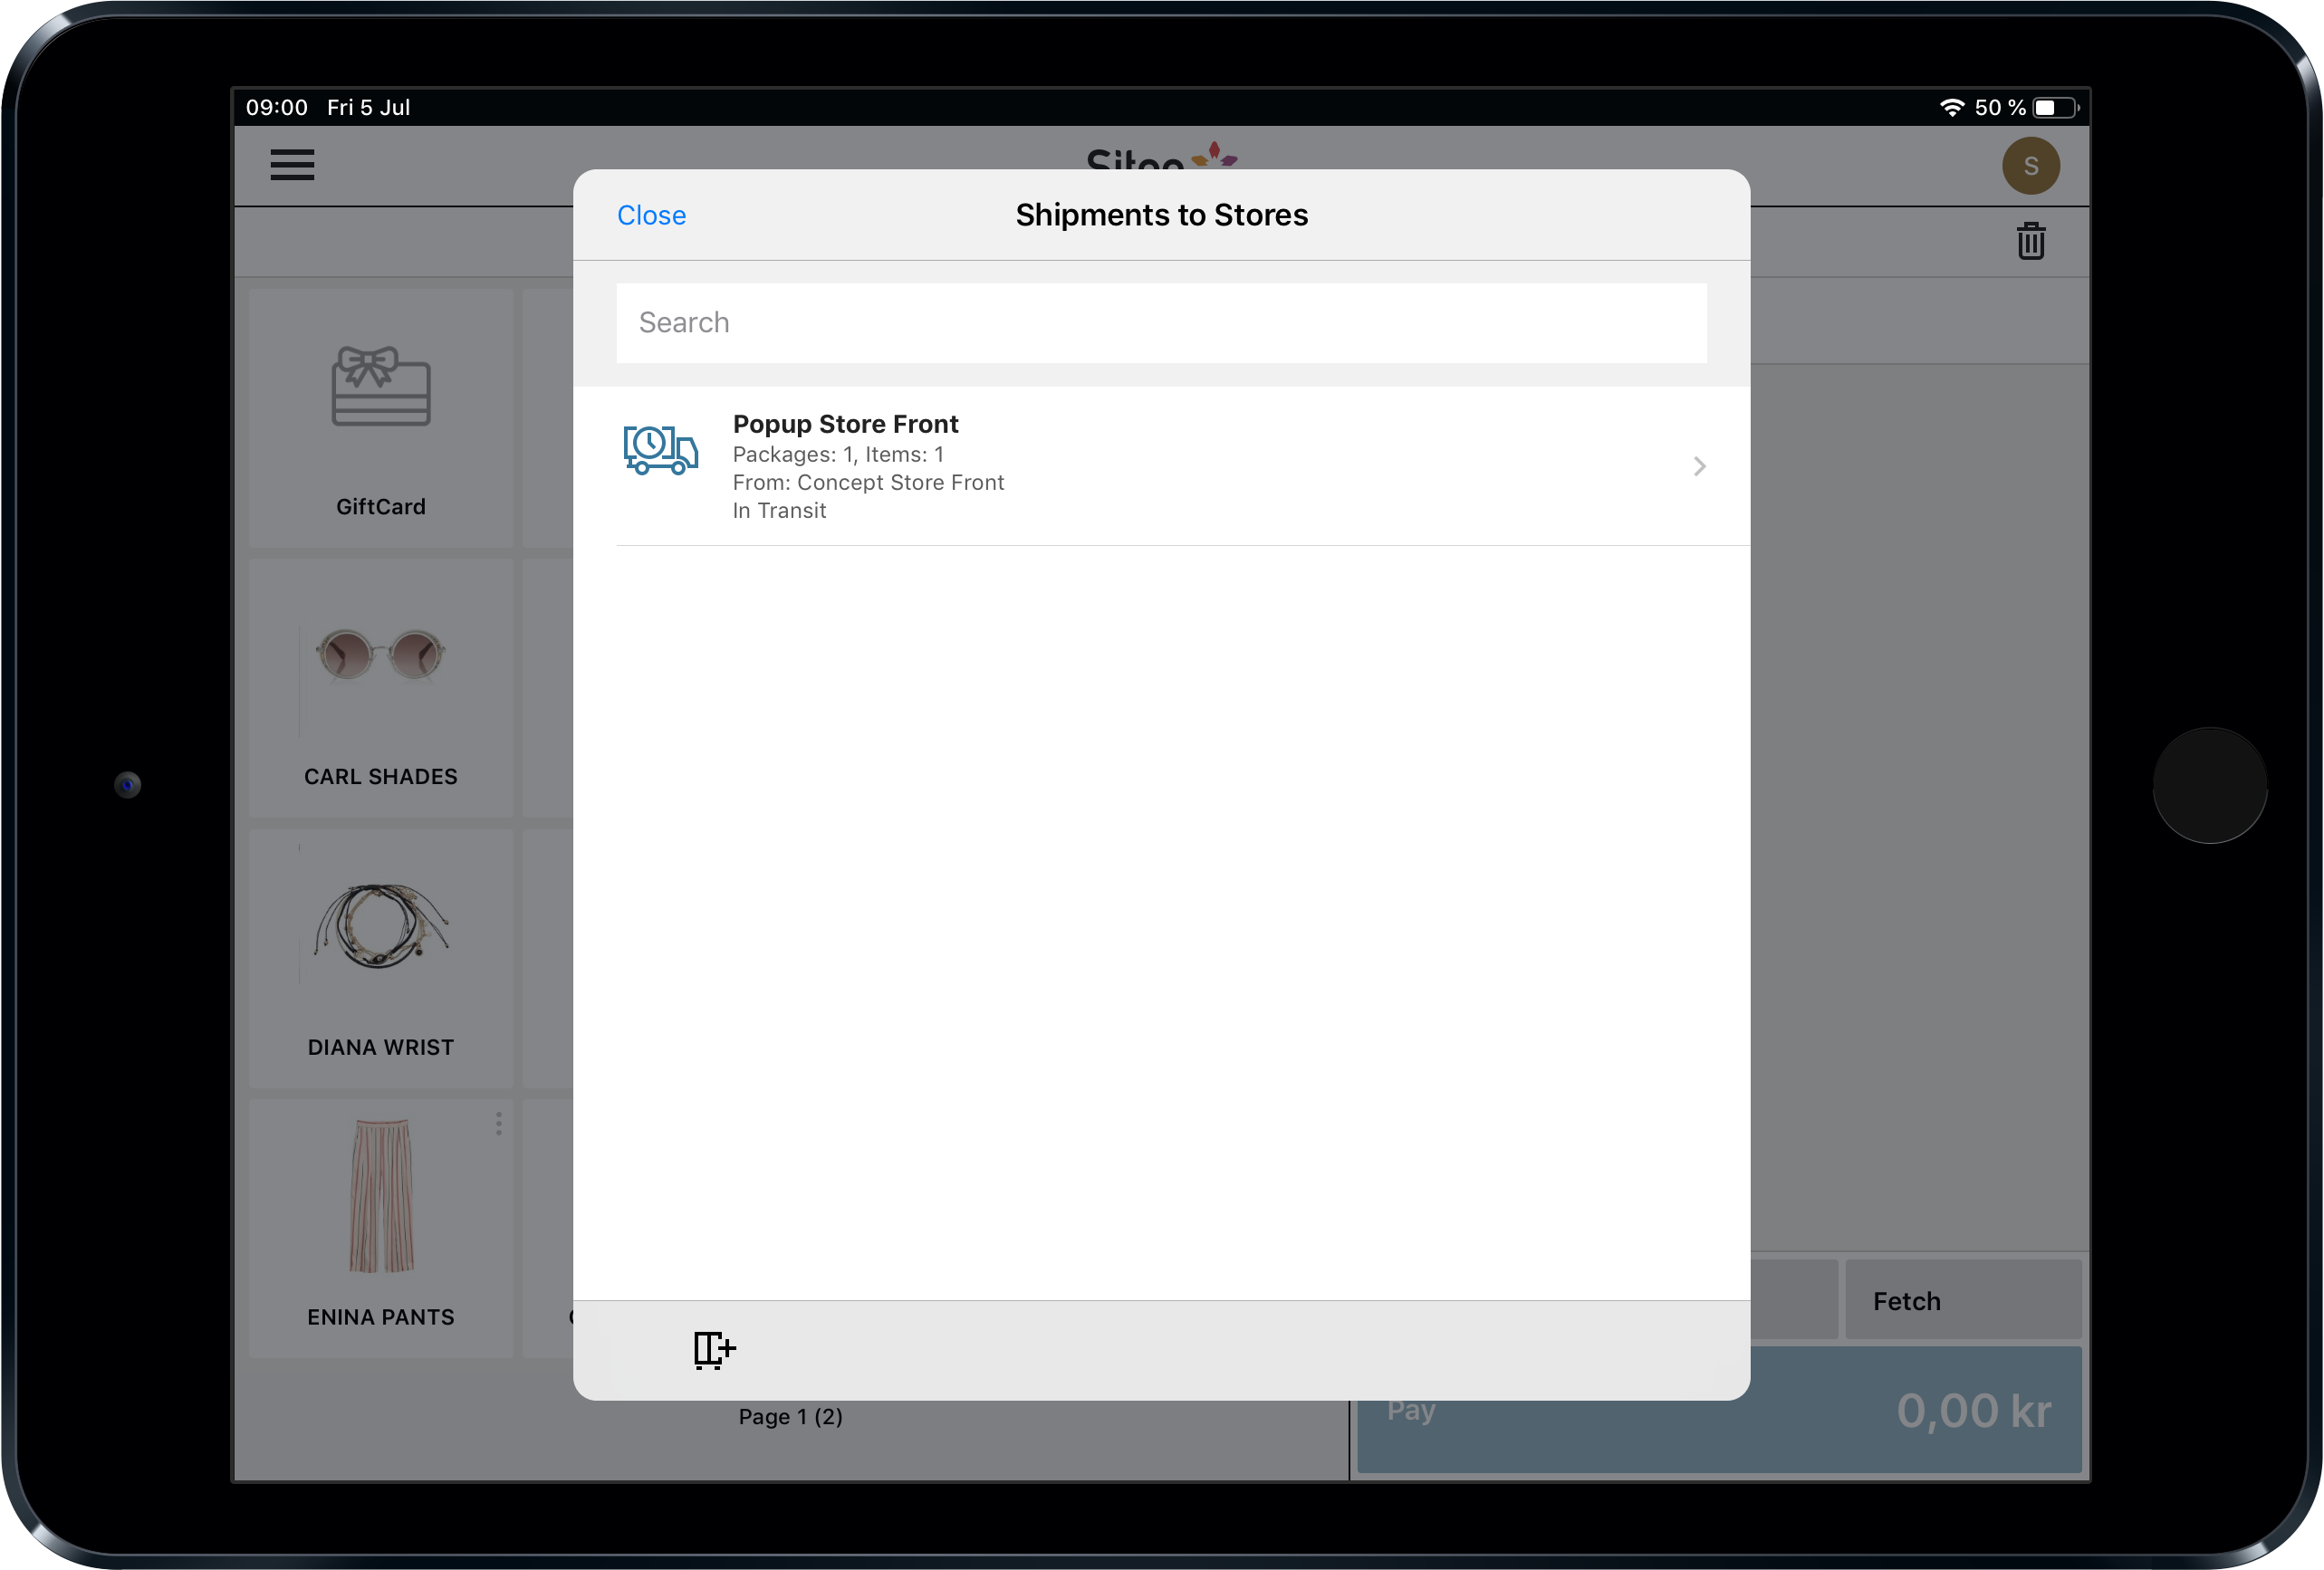Click the trash can icon
Image resolution: width=2324 pixels, height=1570 pixels.
(2030, 241)
